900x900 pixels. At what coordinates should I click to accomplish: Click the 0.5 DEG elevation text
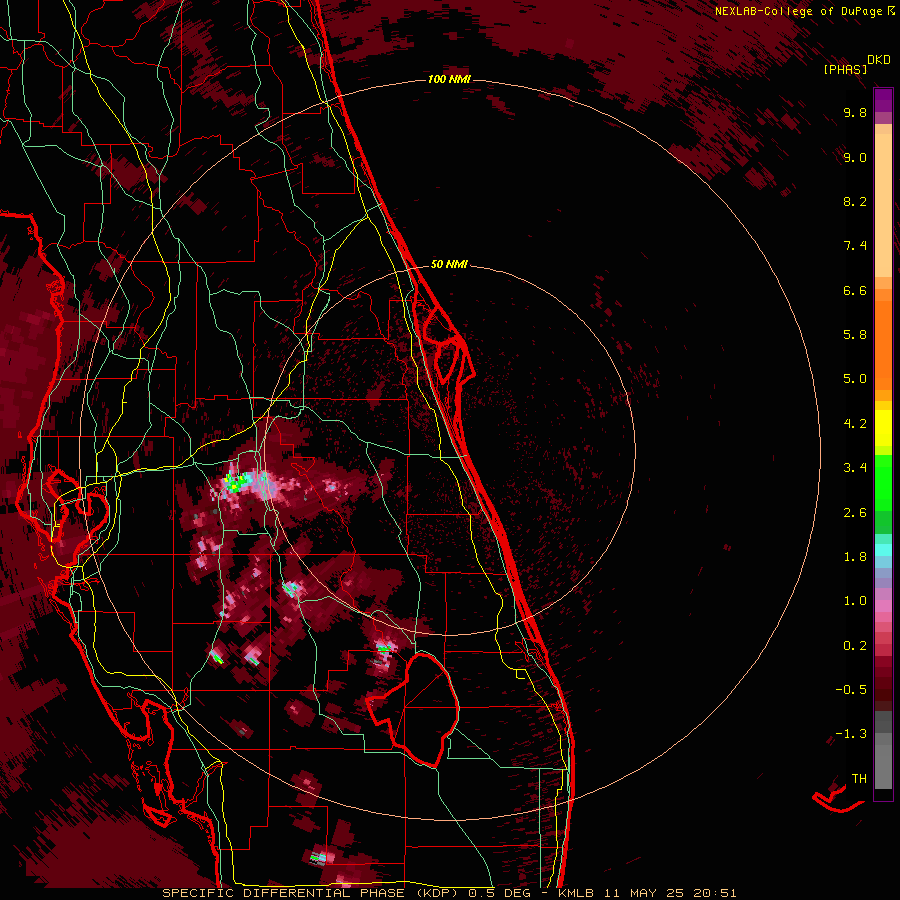(499, 893)
